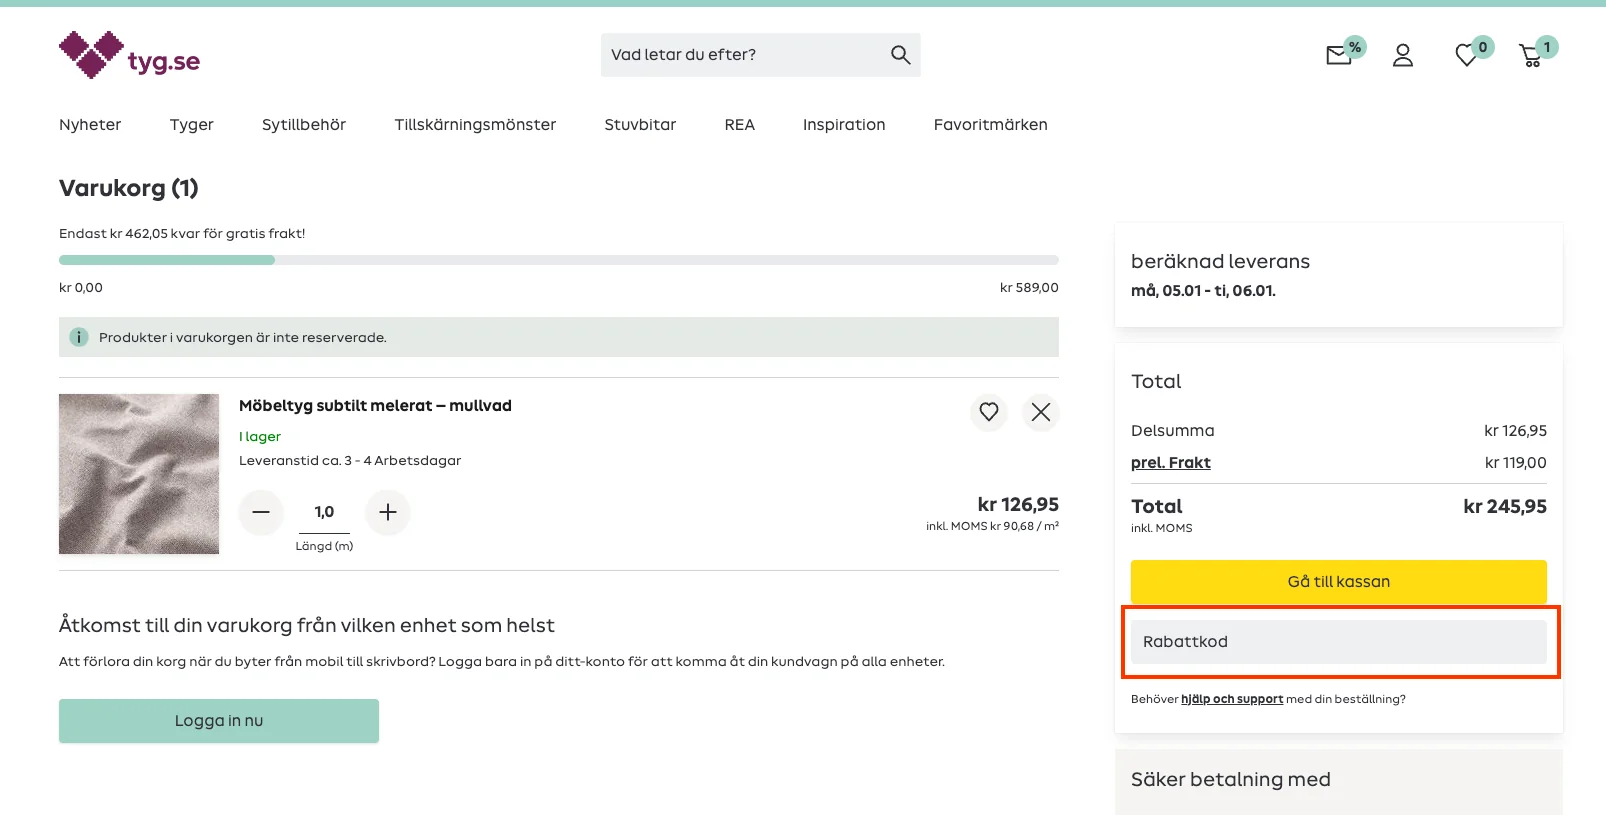Remove Möbeltyg item from cart
1606x815 pixels.
[1040, 412]
